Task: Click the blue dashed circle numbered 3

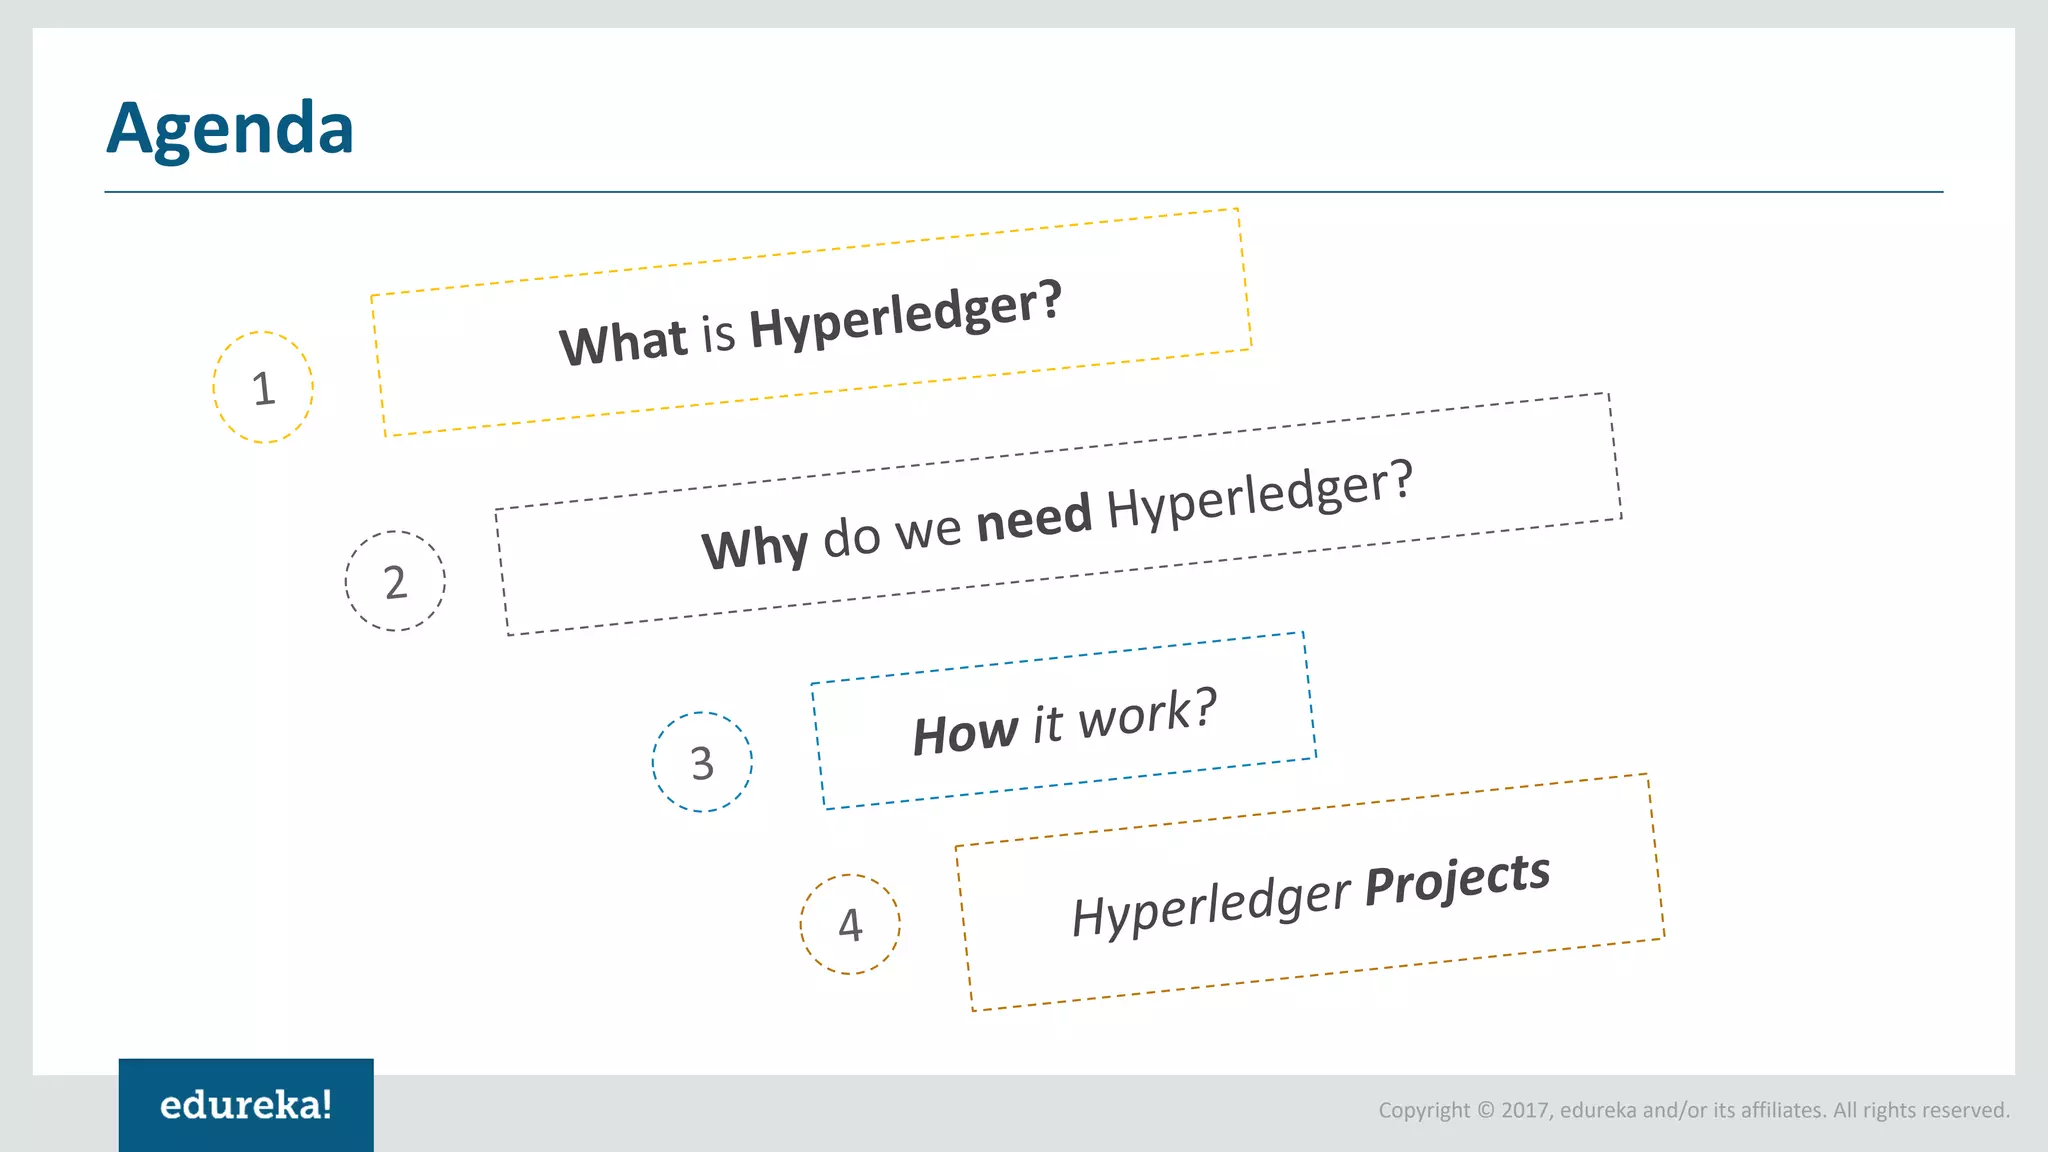Action: (702, 762)
